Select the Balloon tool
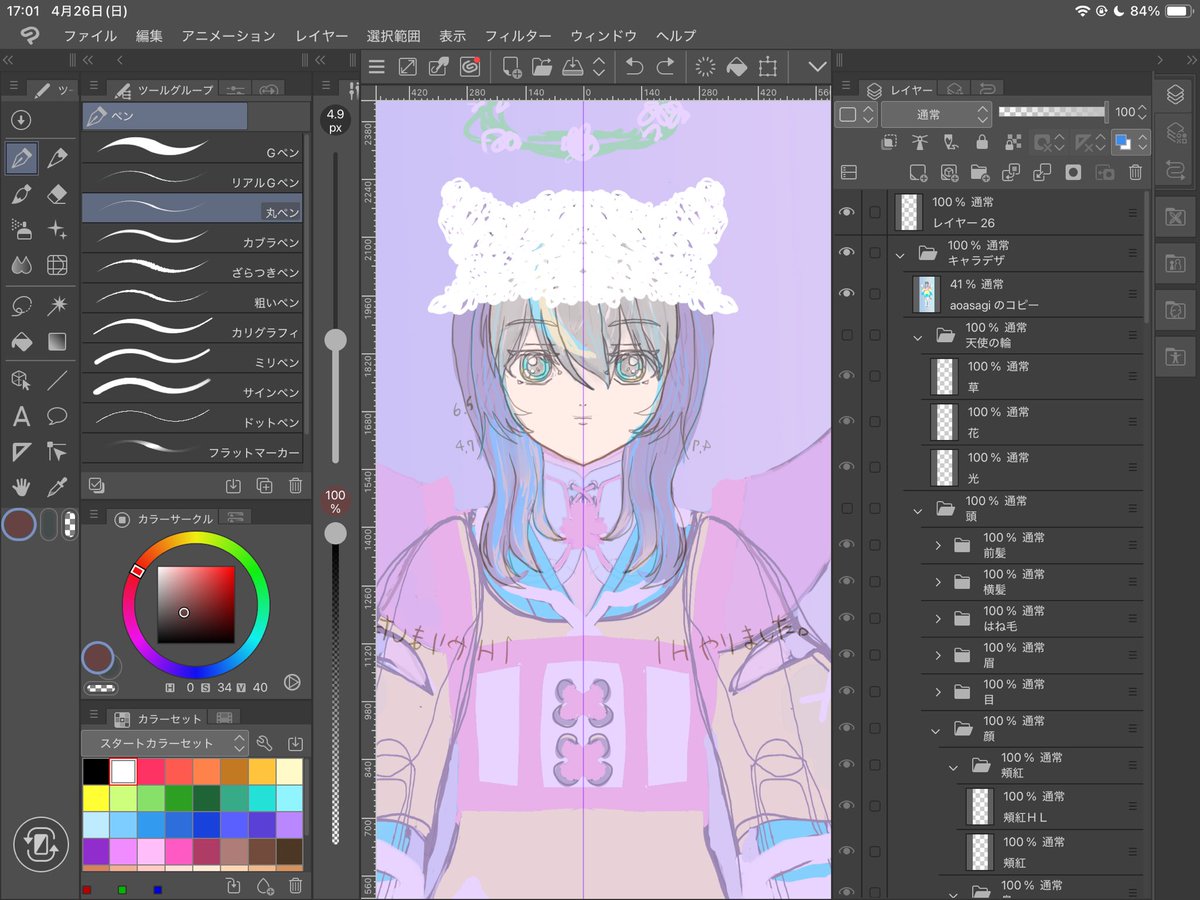Screen dimensions: 1200x900 point(57,416)
